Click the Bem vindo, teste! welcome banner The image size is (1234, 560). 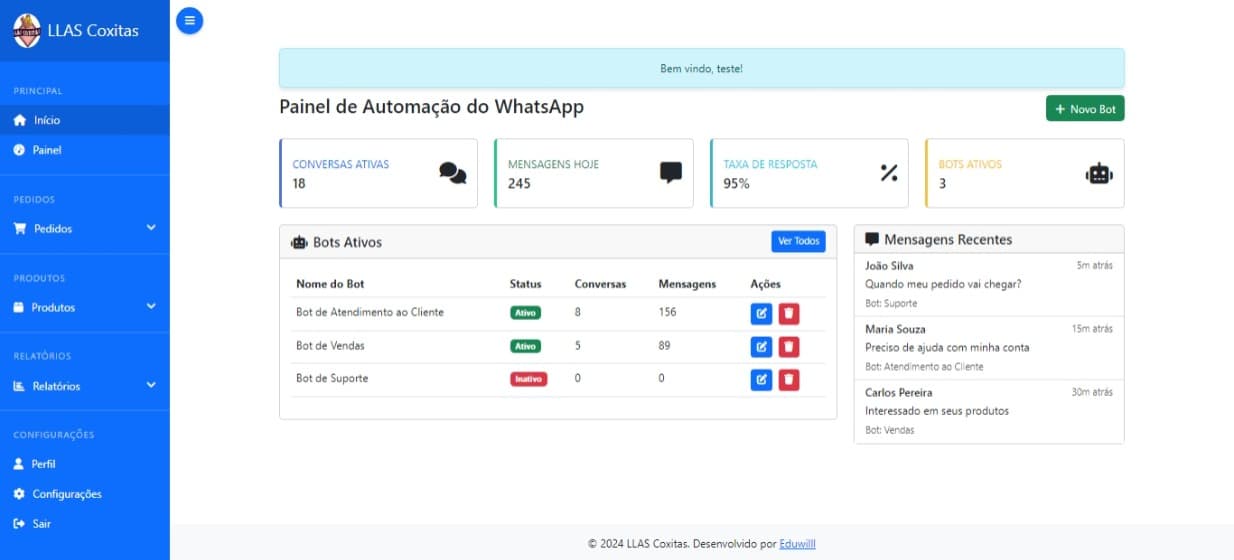(701, 69)
